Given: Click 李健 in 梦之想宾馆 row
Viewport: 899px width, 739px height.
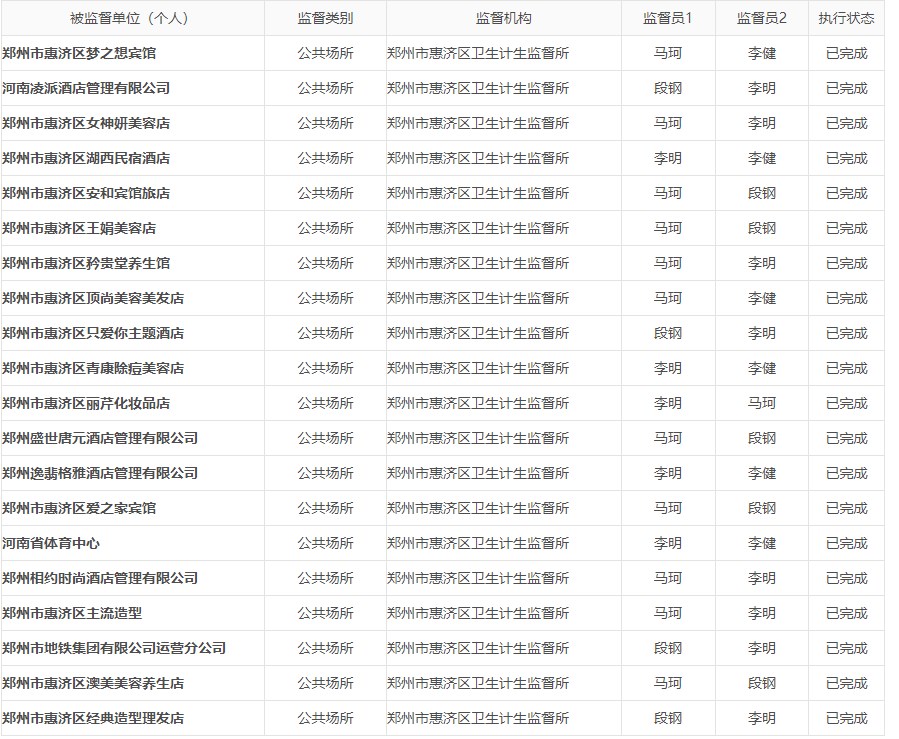Looking at the screenshot, I should 761,53.
